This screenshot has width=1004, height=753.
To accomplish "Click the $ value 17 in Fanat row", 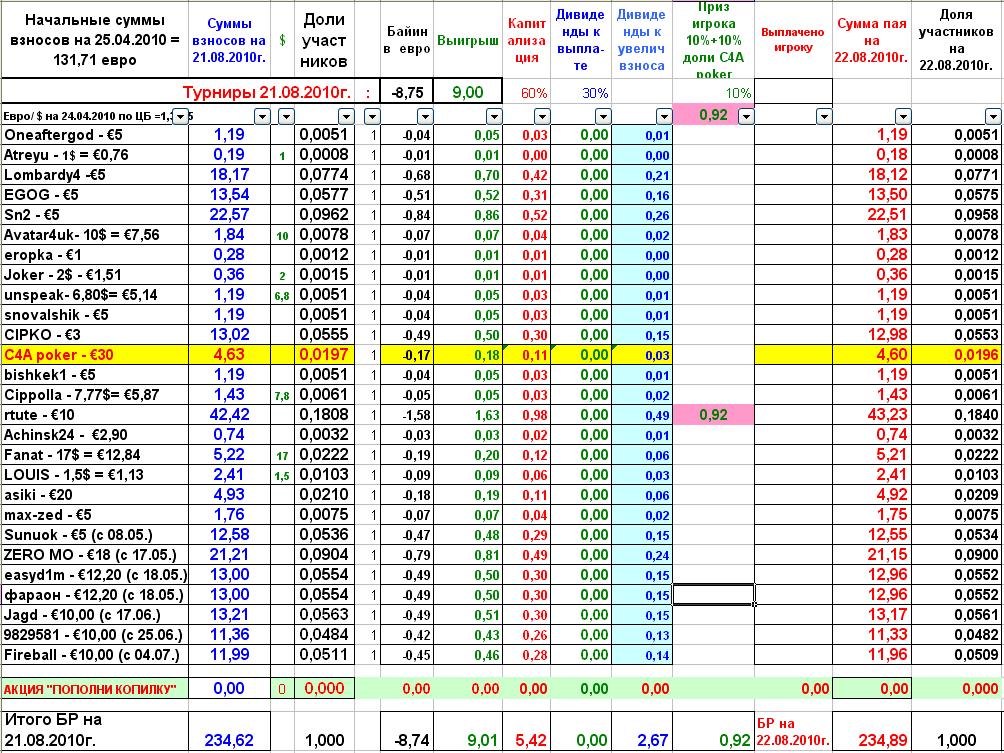I will [x=282, y=456].
